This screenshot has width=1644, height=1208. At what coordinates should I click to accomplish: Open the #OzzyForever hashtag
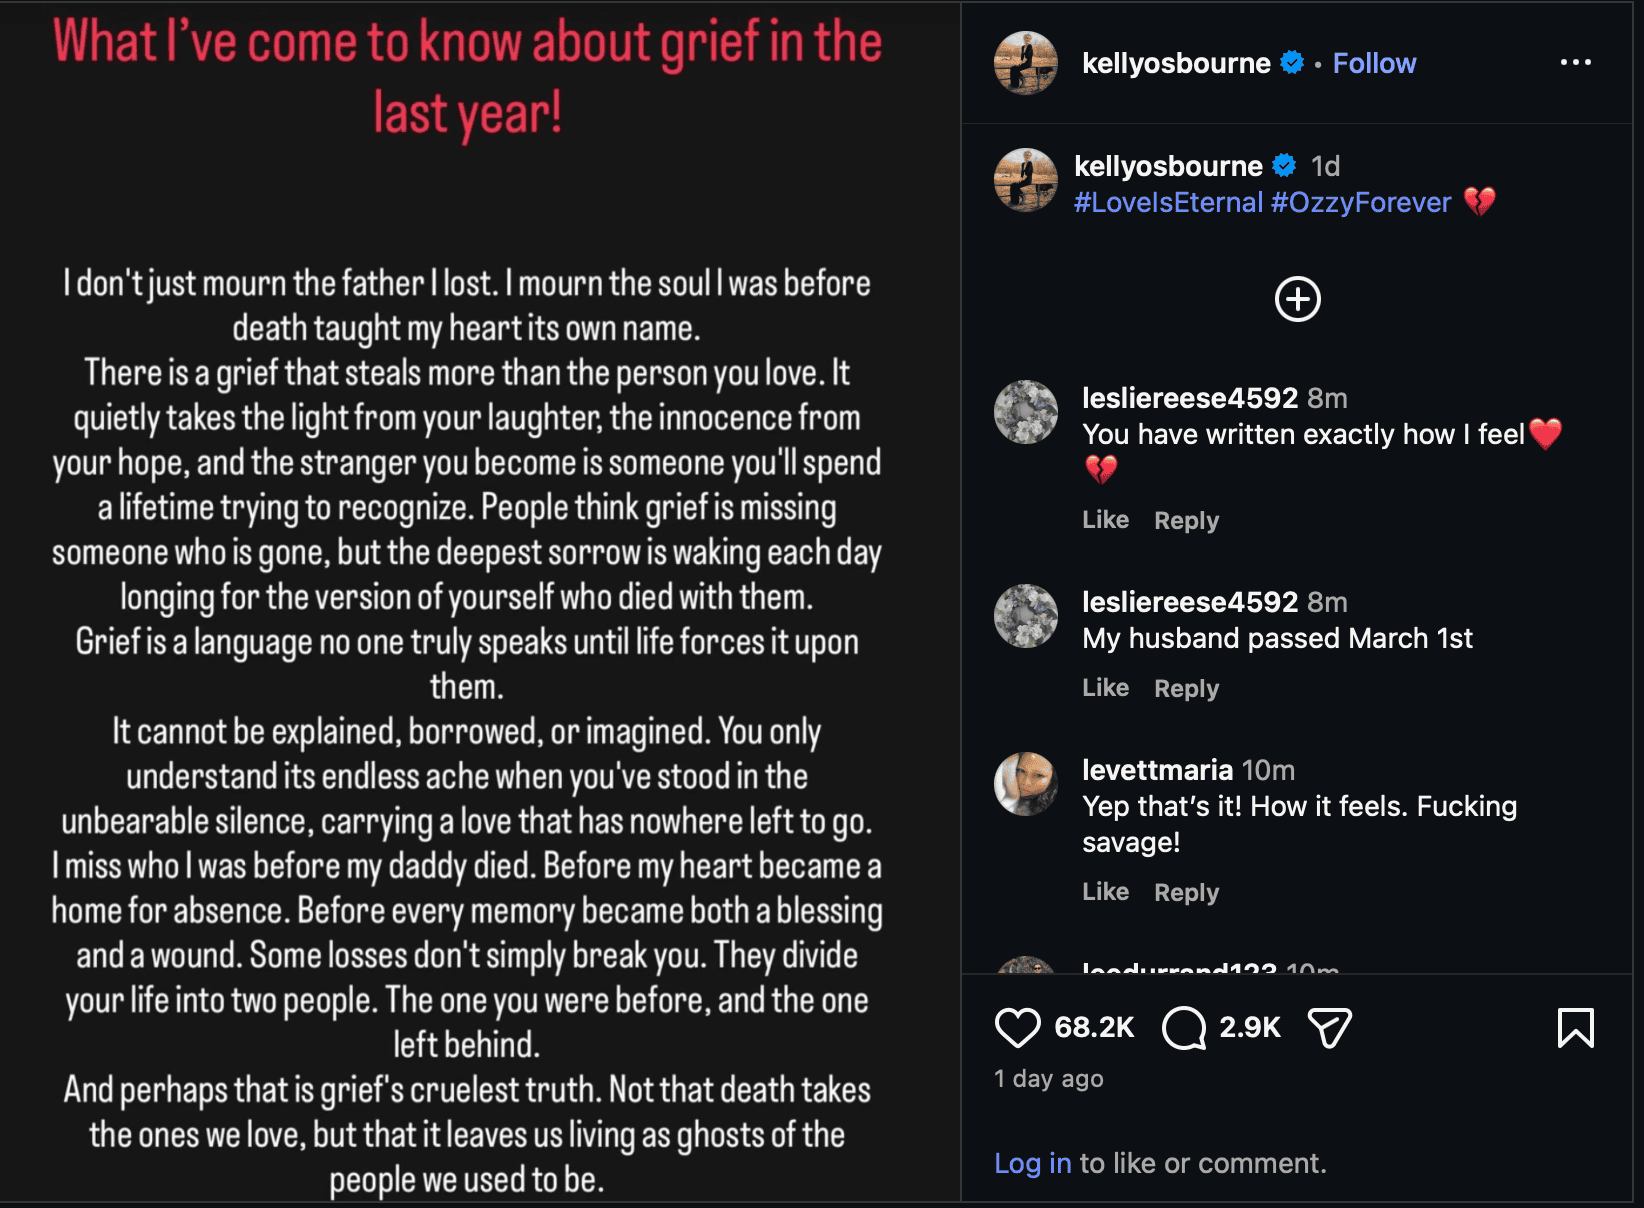coord(1361,202)
